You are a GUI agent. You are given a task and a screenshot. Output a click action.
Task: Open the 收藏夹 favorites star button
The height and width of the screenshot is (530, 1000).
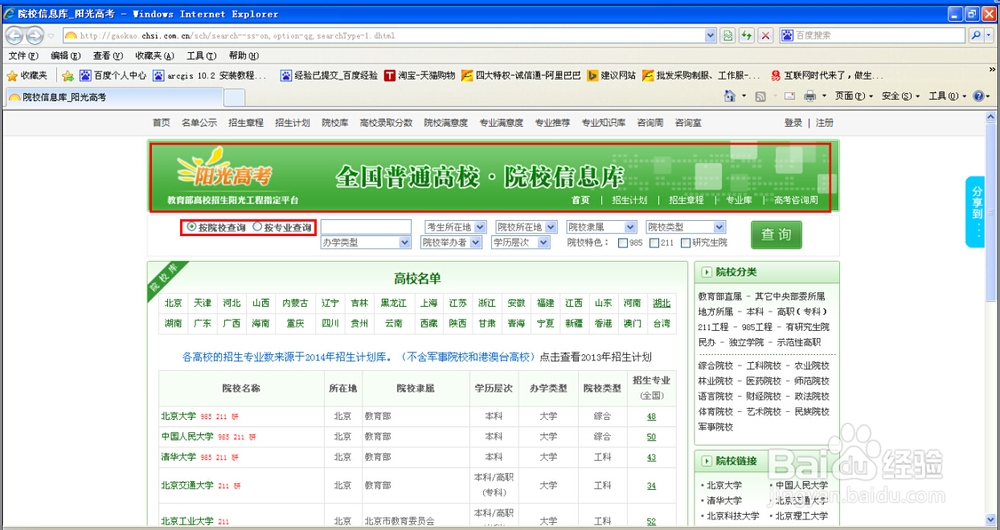click(x=27, y=76)
